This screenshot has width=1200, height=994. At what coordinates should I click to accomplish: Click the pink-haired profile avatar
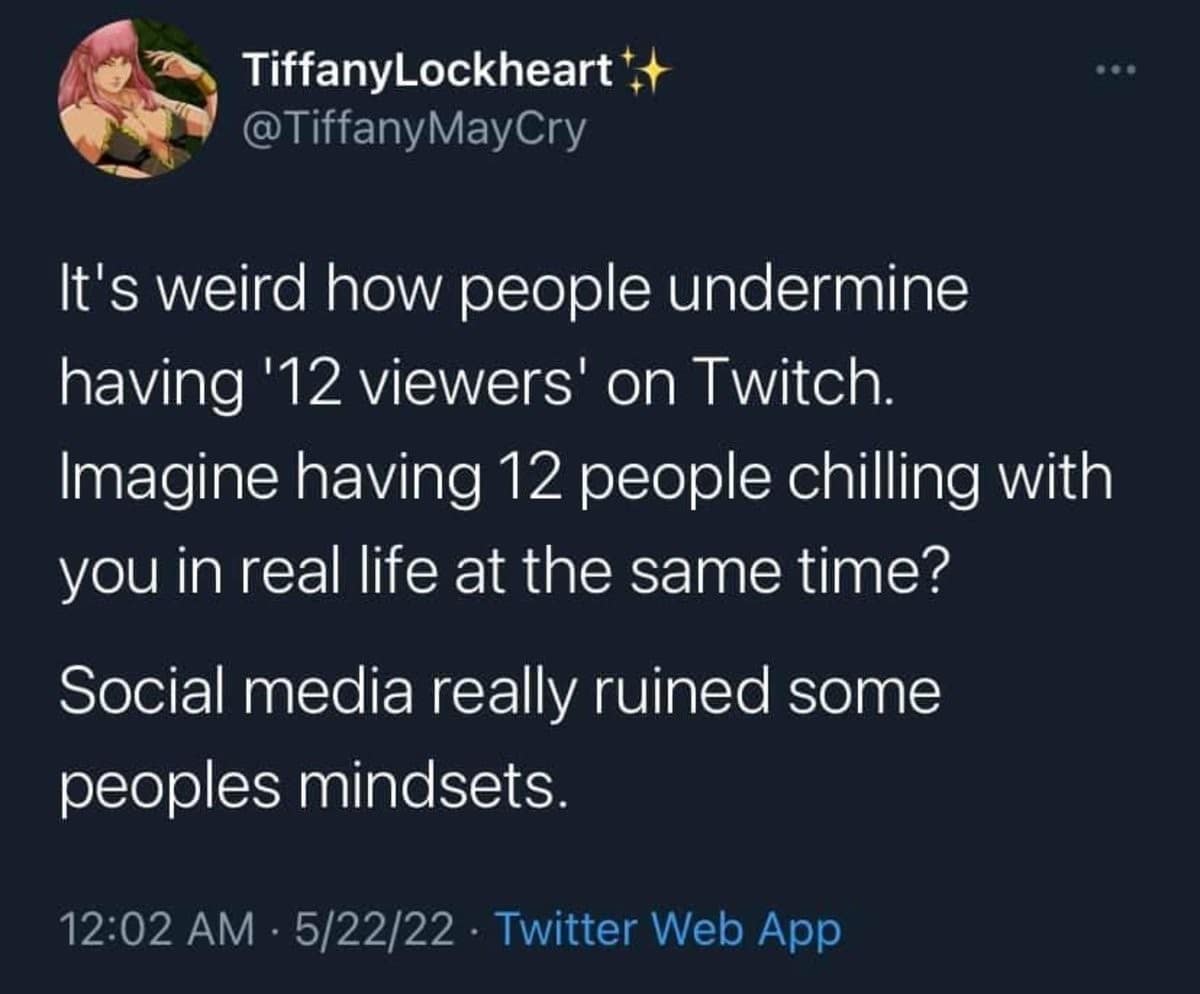pos(137,100)
